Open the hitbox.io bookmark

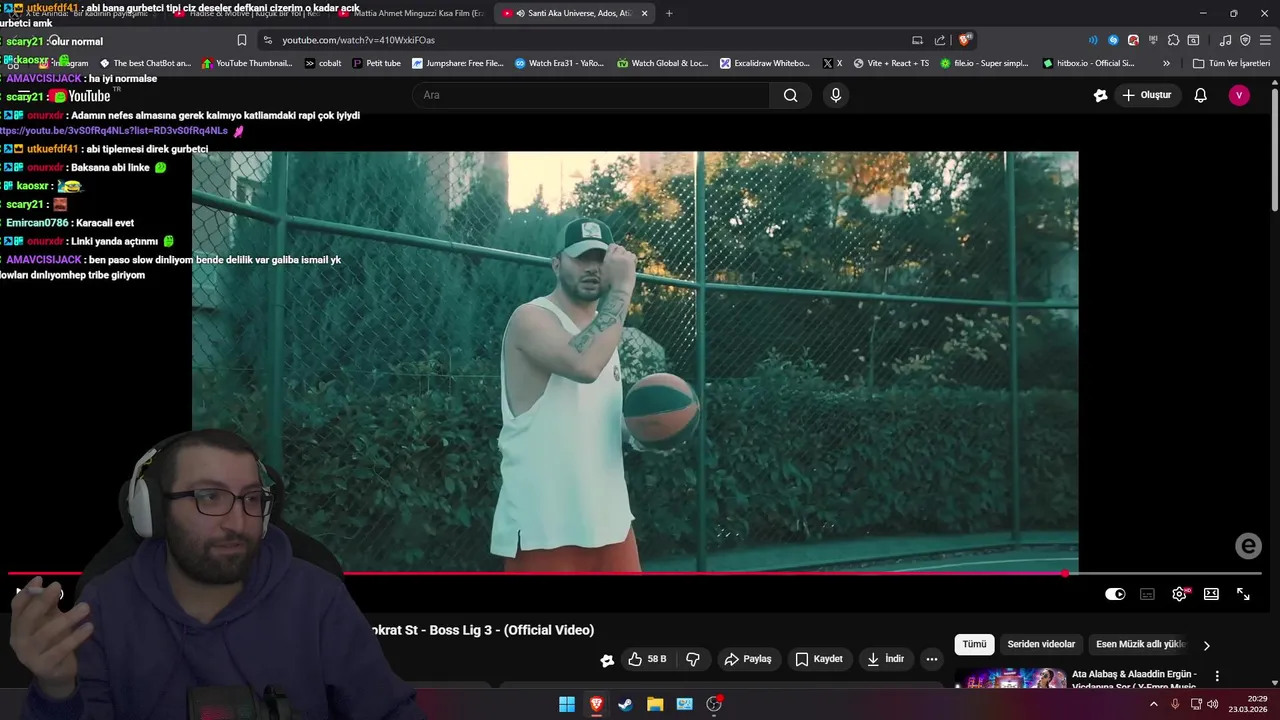click(1088, 63)
